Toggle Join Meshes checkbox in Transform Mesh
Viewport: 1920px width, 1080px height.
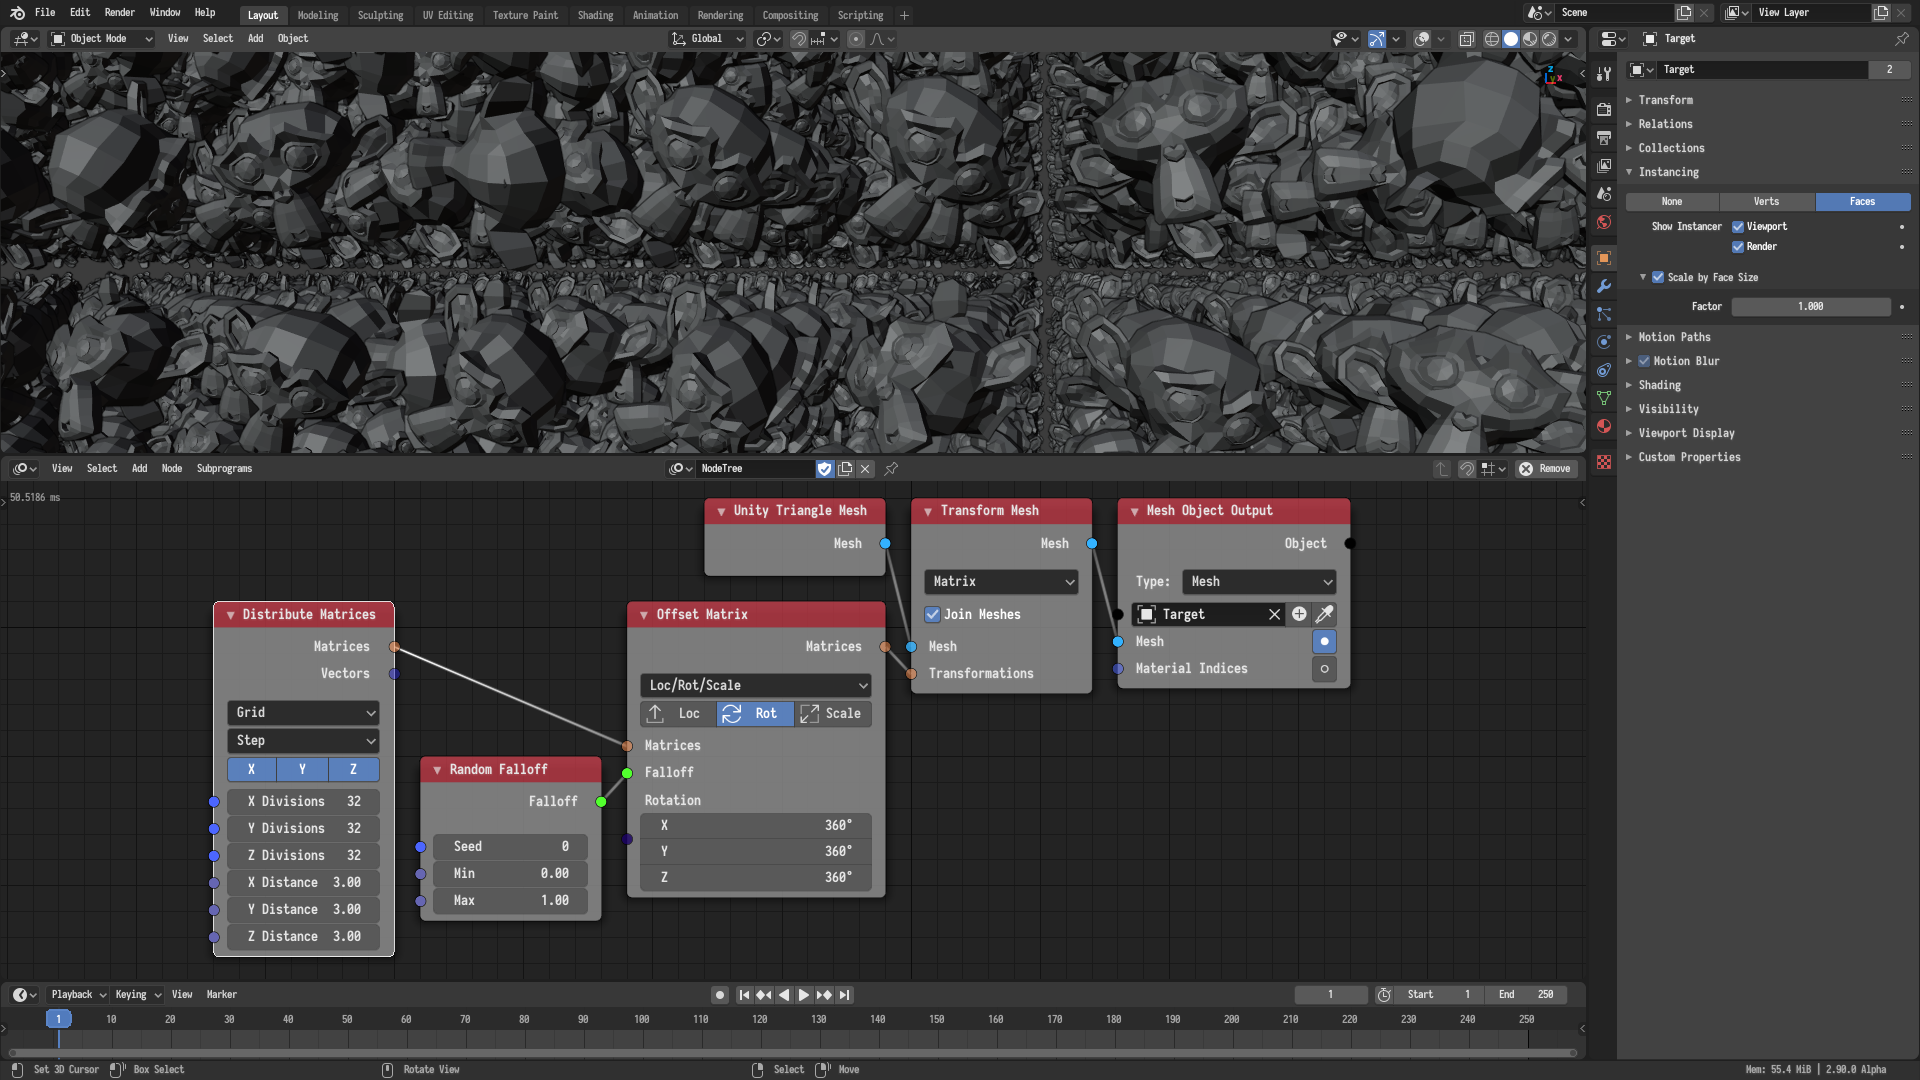pos(932,615)
